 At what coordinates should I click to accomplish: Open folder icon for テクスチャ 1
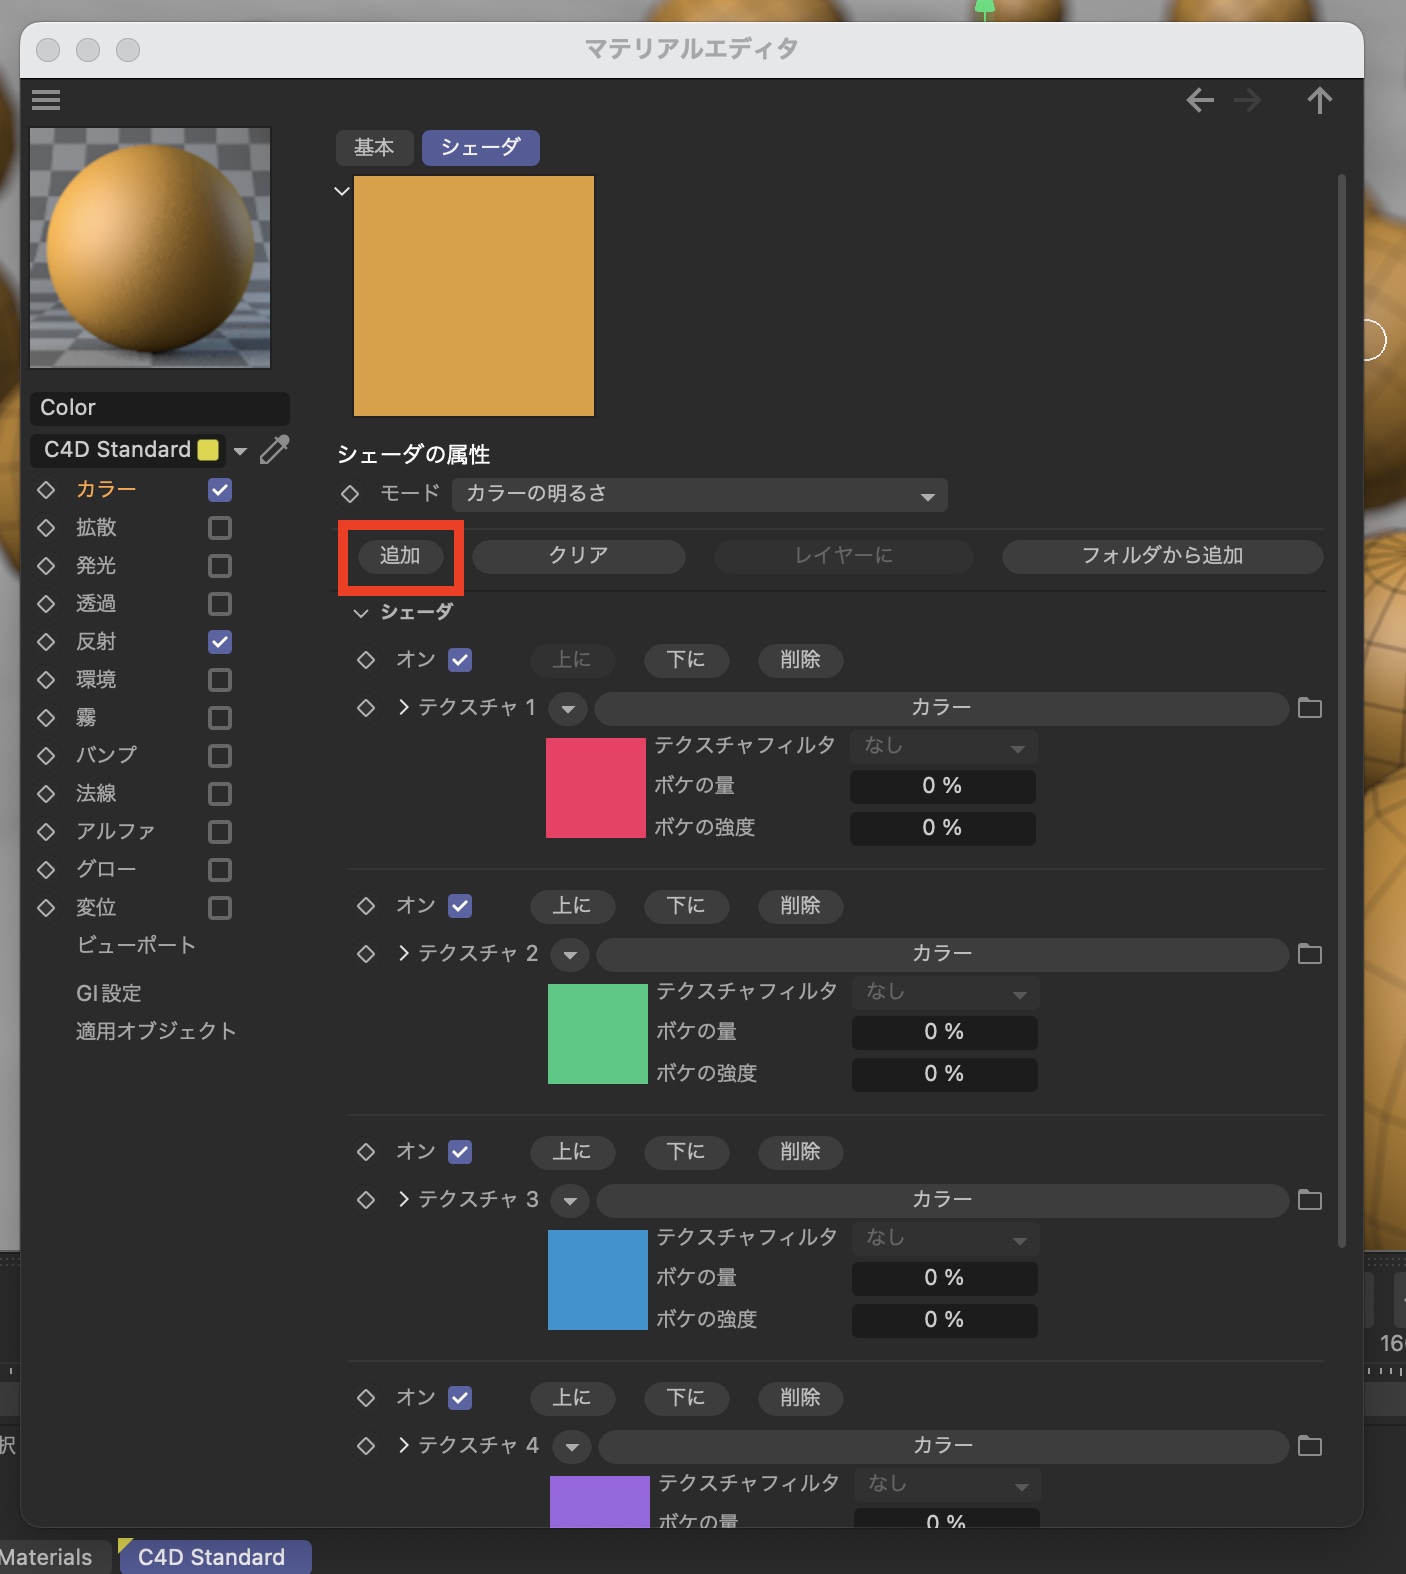click(x=1309, y=708)
